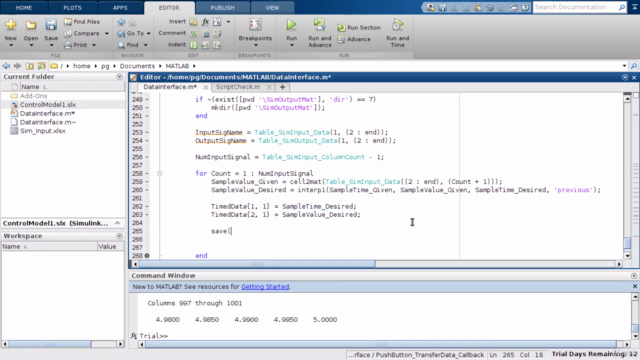Click the forward arrow in address bar
Screen dimensions: 640x360
[x=18, y=66]
